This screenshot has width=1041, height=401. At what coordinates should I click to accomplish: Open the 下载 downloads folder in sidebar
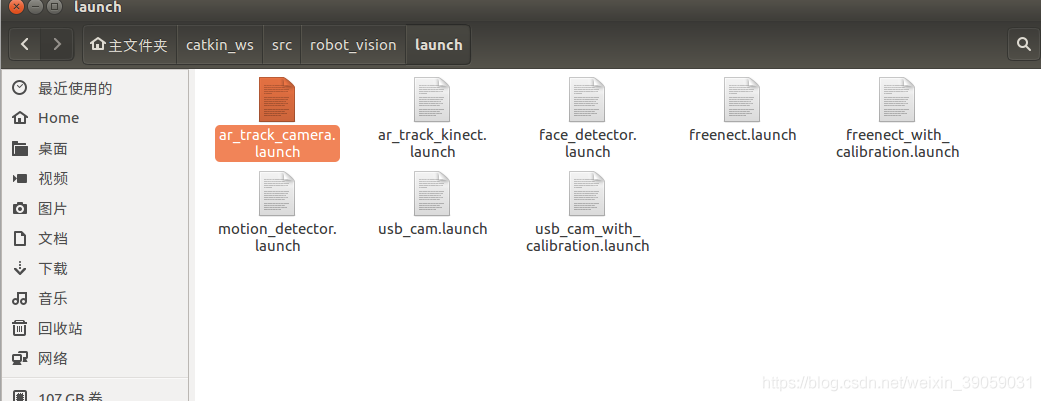tap(53, 268)
